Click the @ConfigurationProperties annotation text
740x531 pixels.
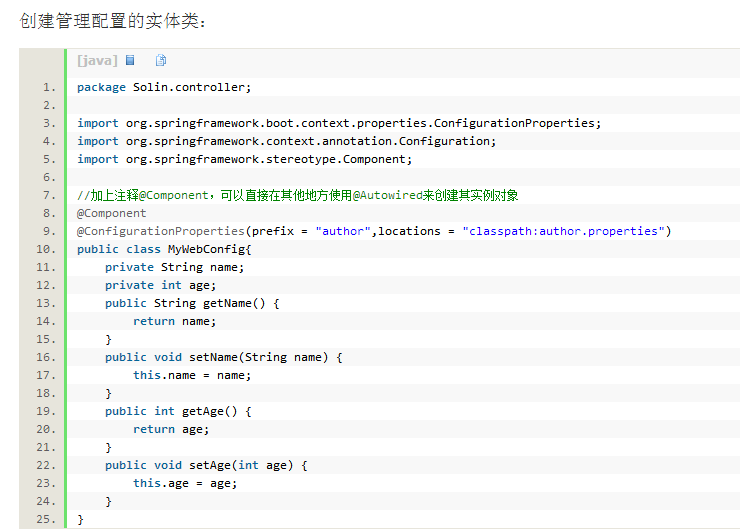pos(160,231)
